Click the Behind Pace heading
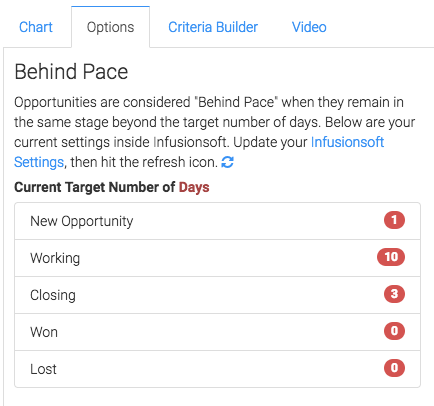The width and height of the screenshot is (434, 406). (71, 72)
